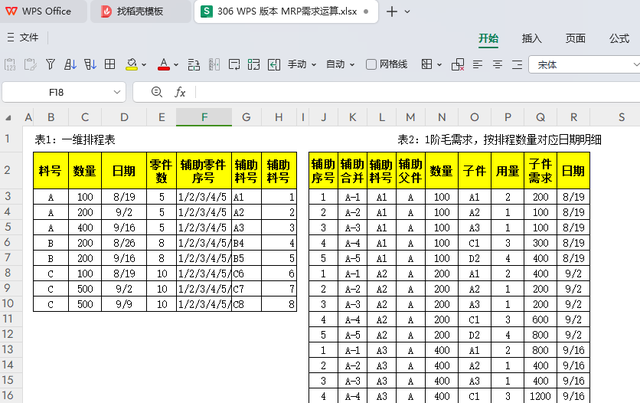The image size is (640, 403).
Task: Click the 零件数 header cell
Action: click(161, 171)
